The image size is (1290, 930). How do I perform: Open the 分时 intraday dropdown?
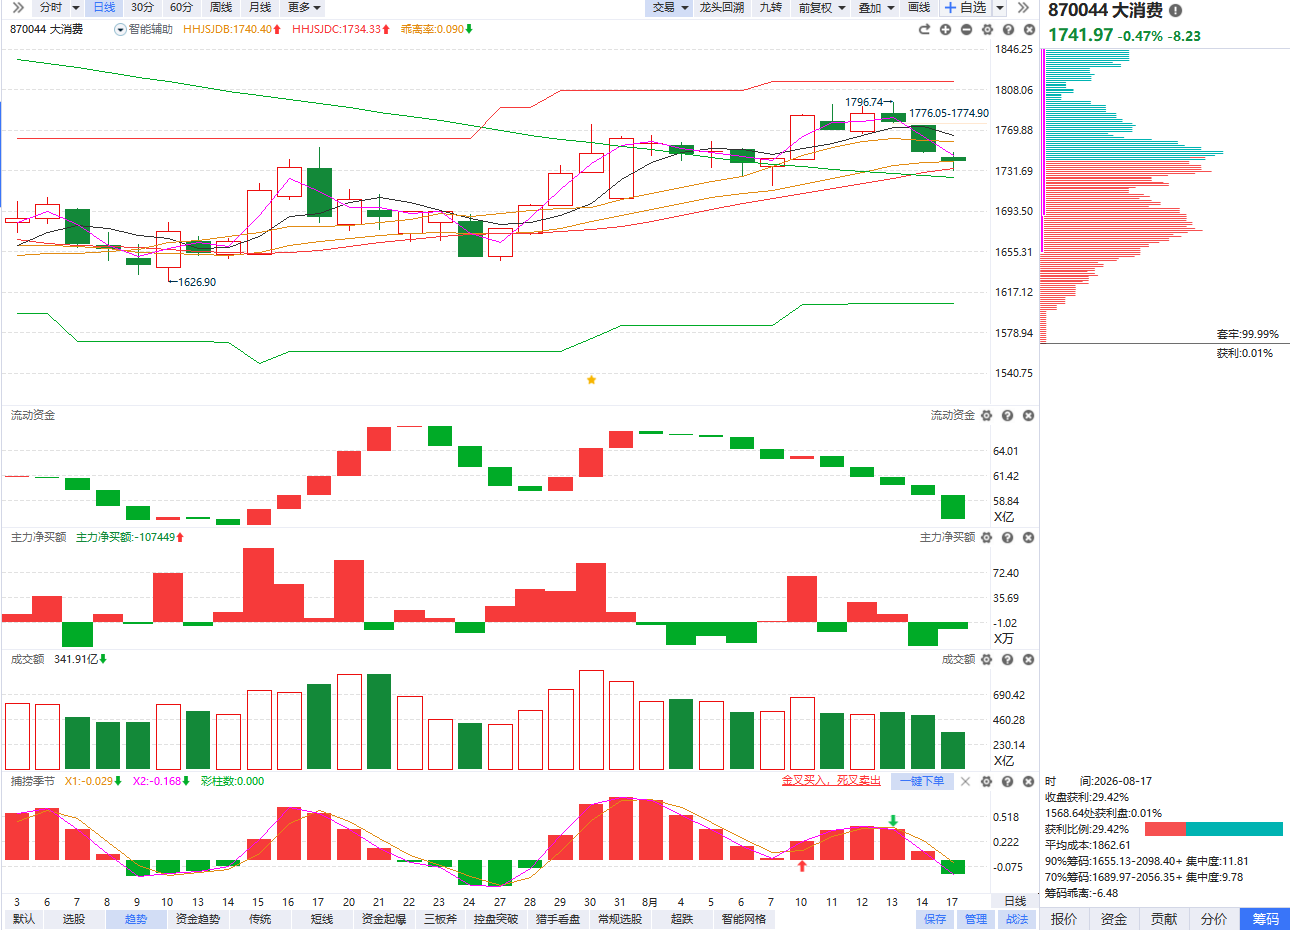[59, 8]
